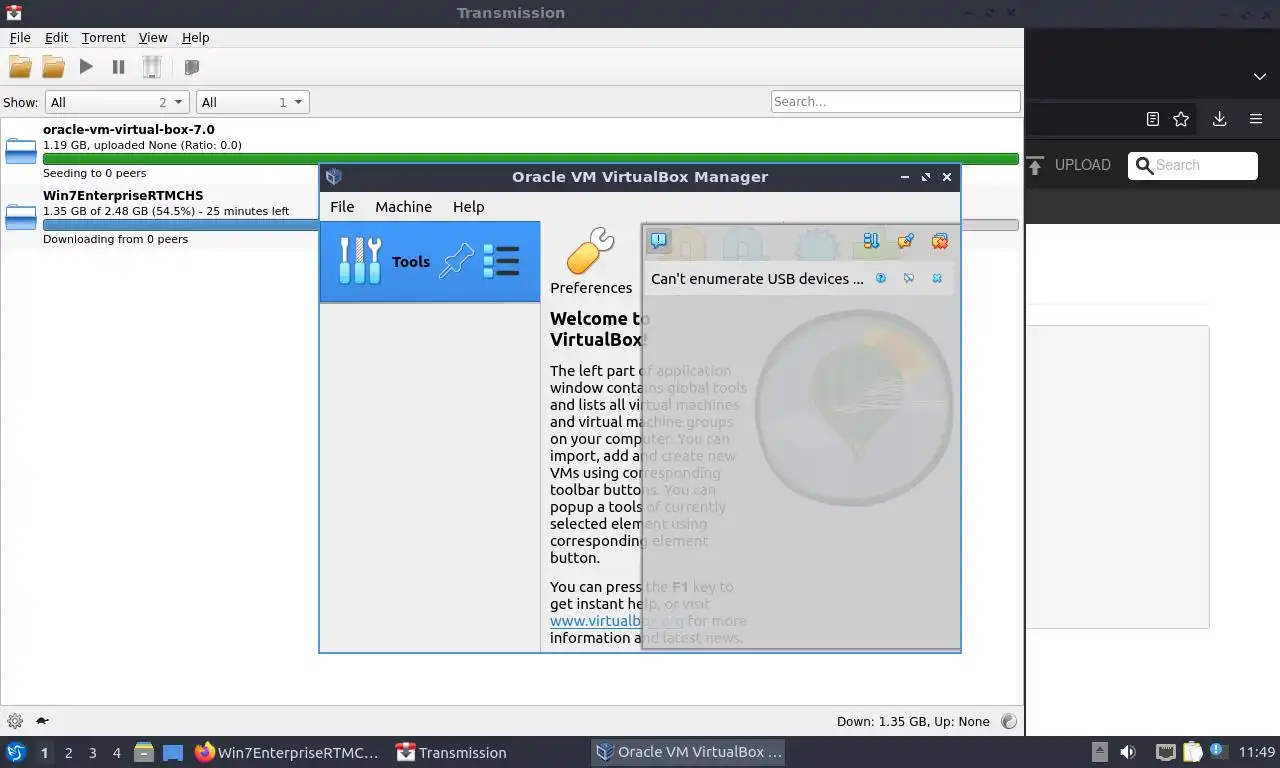This screenshot has height=768, width=1280.
Task: Open the www.virtualbox.org link
Action: tap(616, 620)
